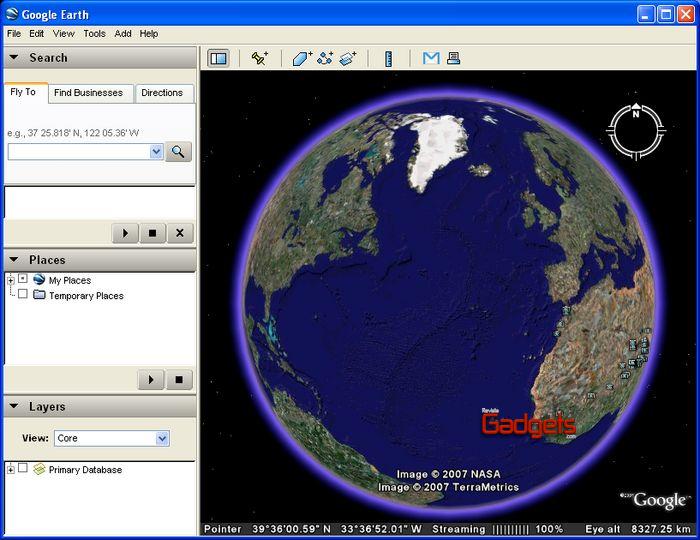Add an image overlay from toolbar
The image size is (700, 540).
click(348, 58)
